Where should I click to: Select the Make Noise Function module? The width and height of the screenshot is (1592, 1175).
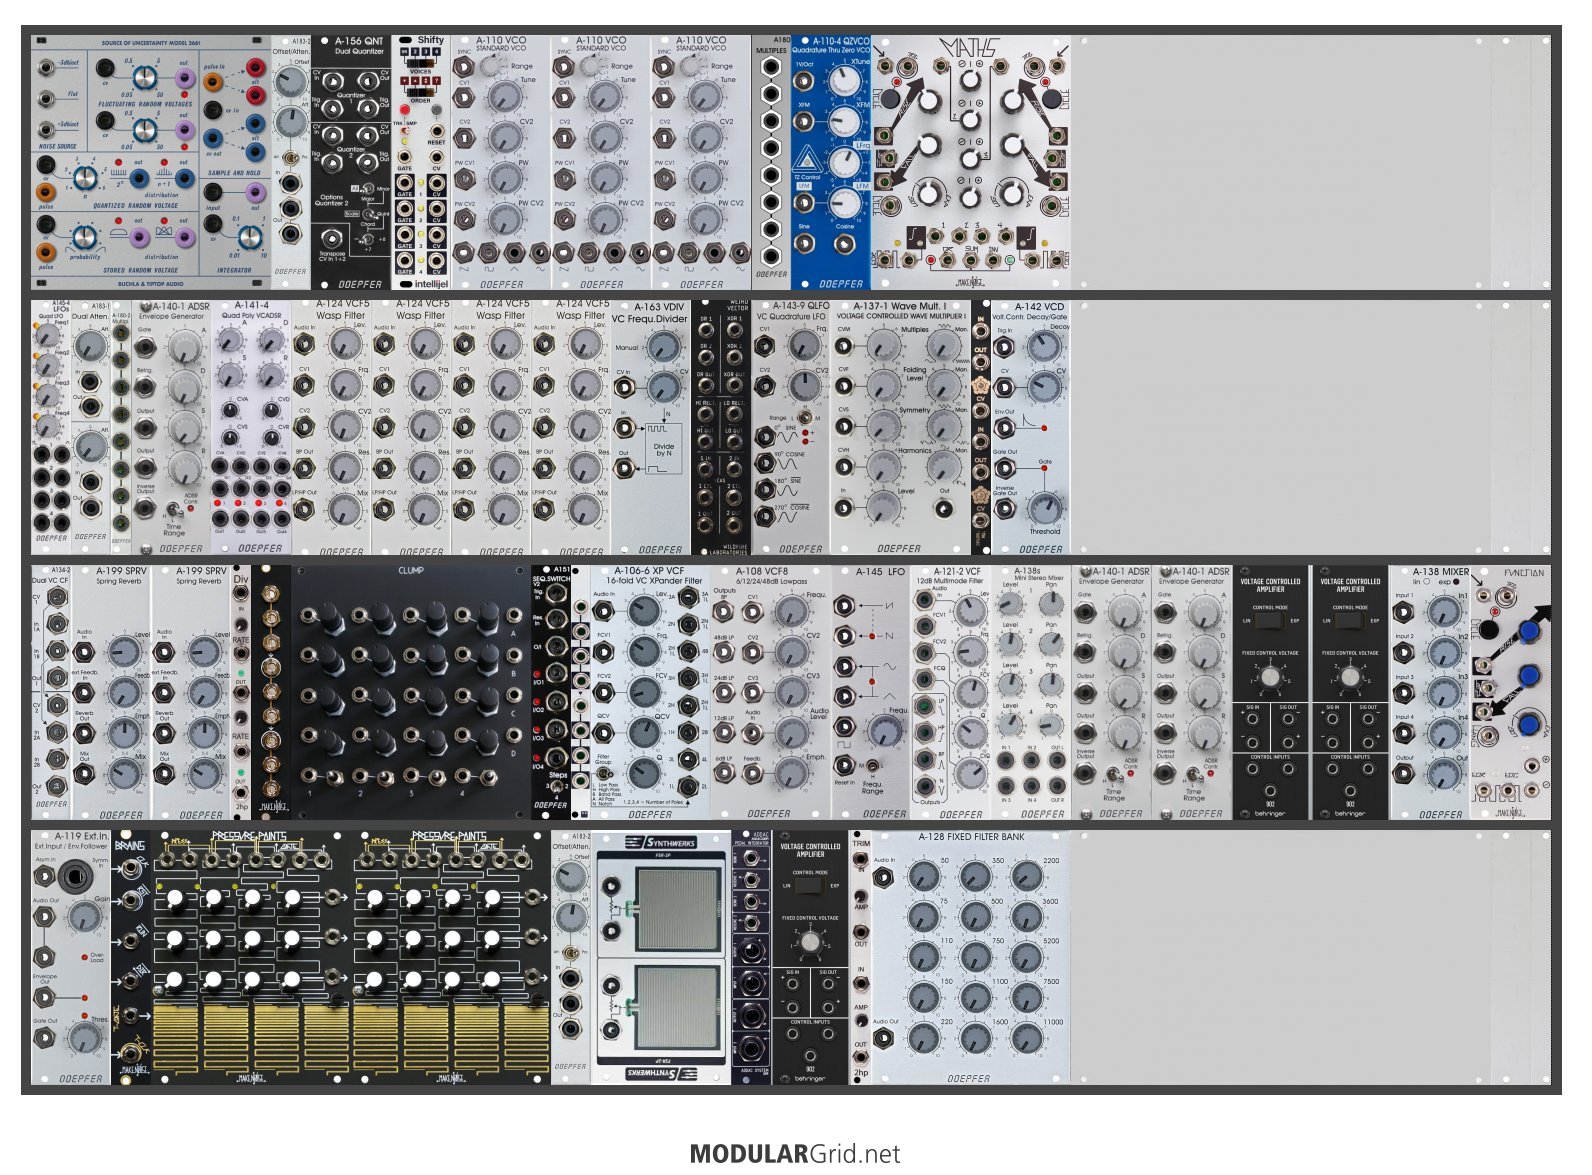(1511, 692)
